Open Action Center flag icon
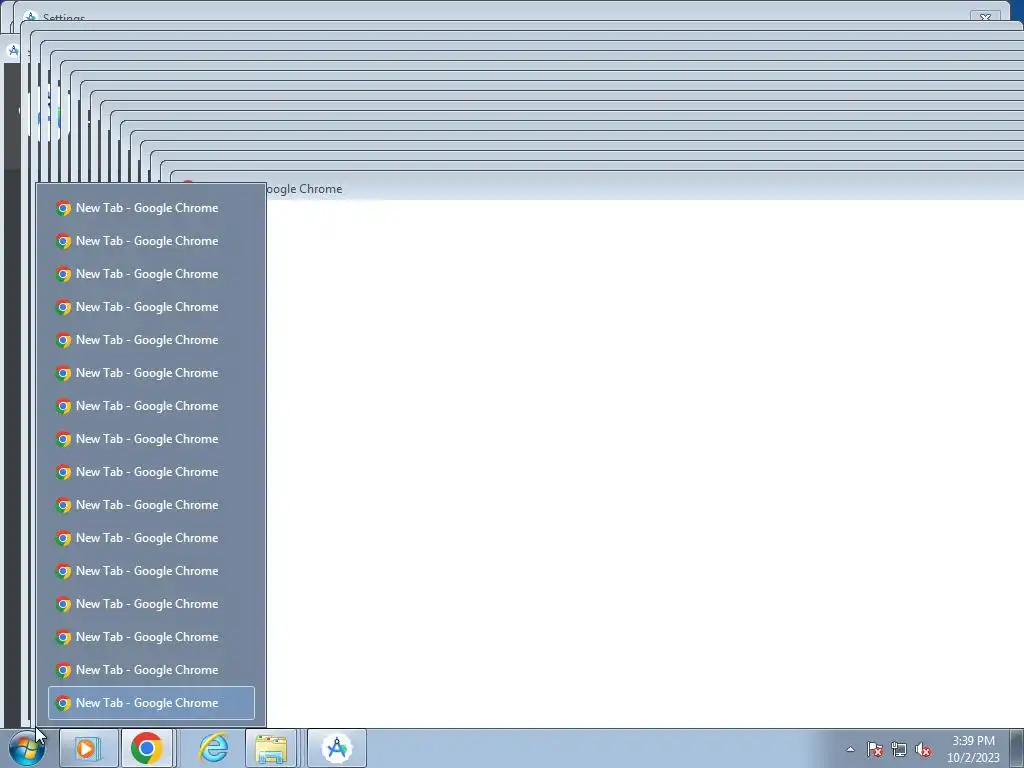1024x768 pixels. (x=875, y=749)
